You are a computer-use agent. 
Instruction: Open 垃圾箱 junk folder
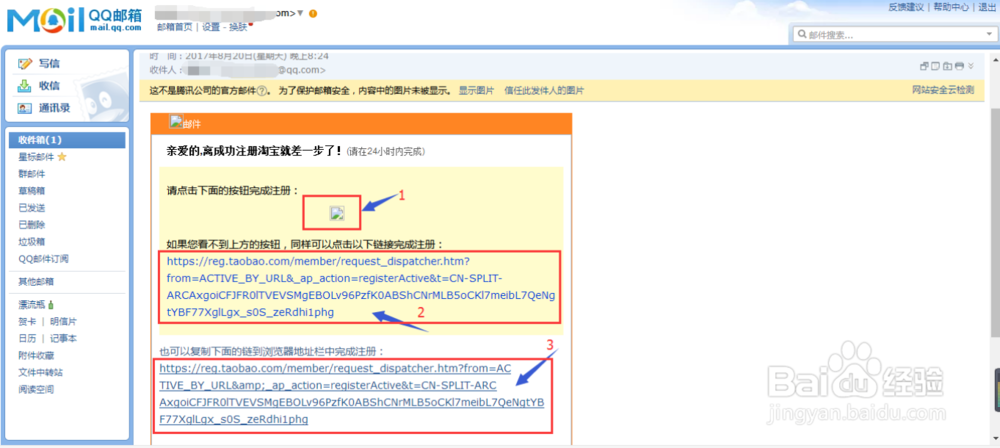pyautogui.click(x=32, y=242)
